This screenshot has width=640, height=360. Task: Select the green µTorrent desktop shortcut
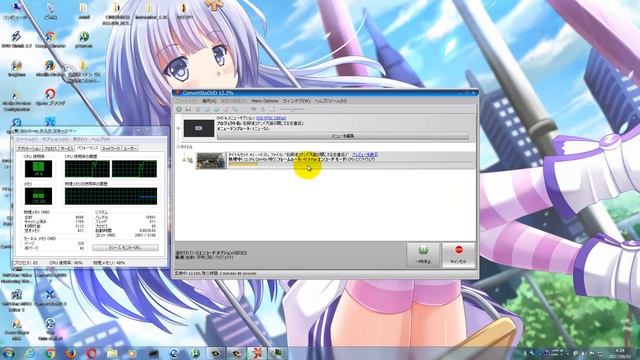coord(84,40)
